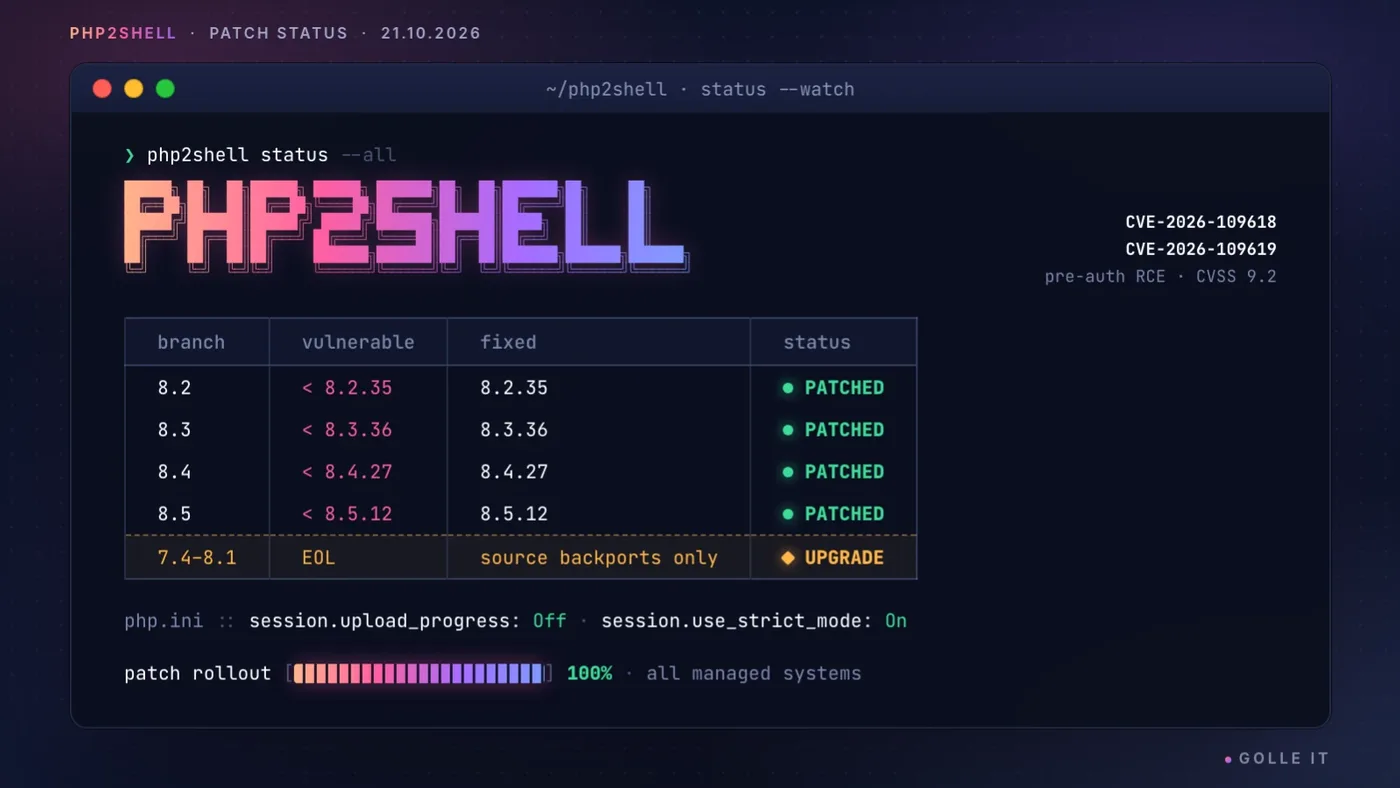1400x788 pixels.
Task: Click the fixed version '8.4.27'
Action: [x=514, y=472]
